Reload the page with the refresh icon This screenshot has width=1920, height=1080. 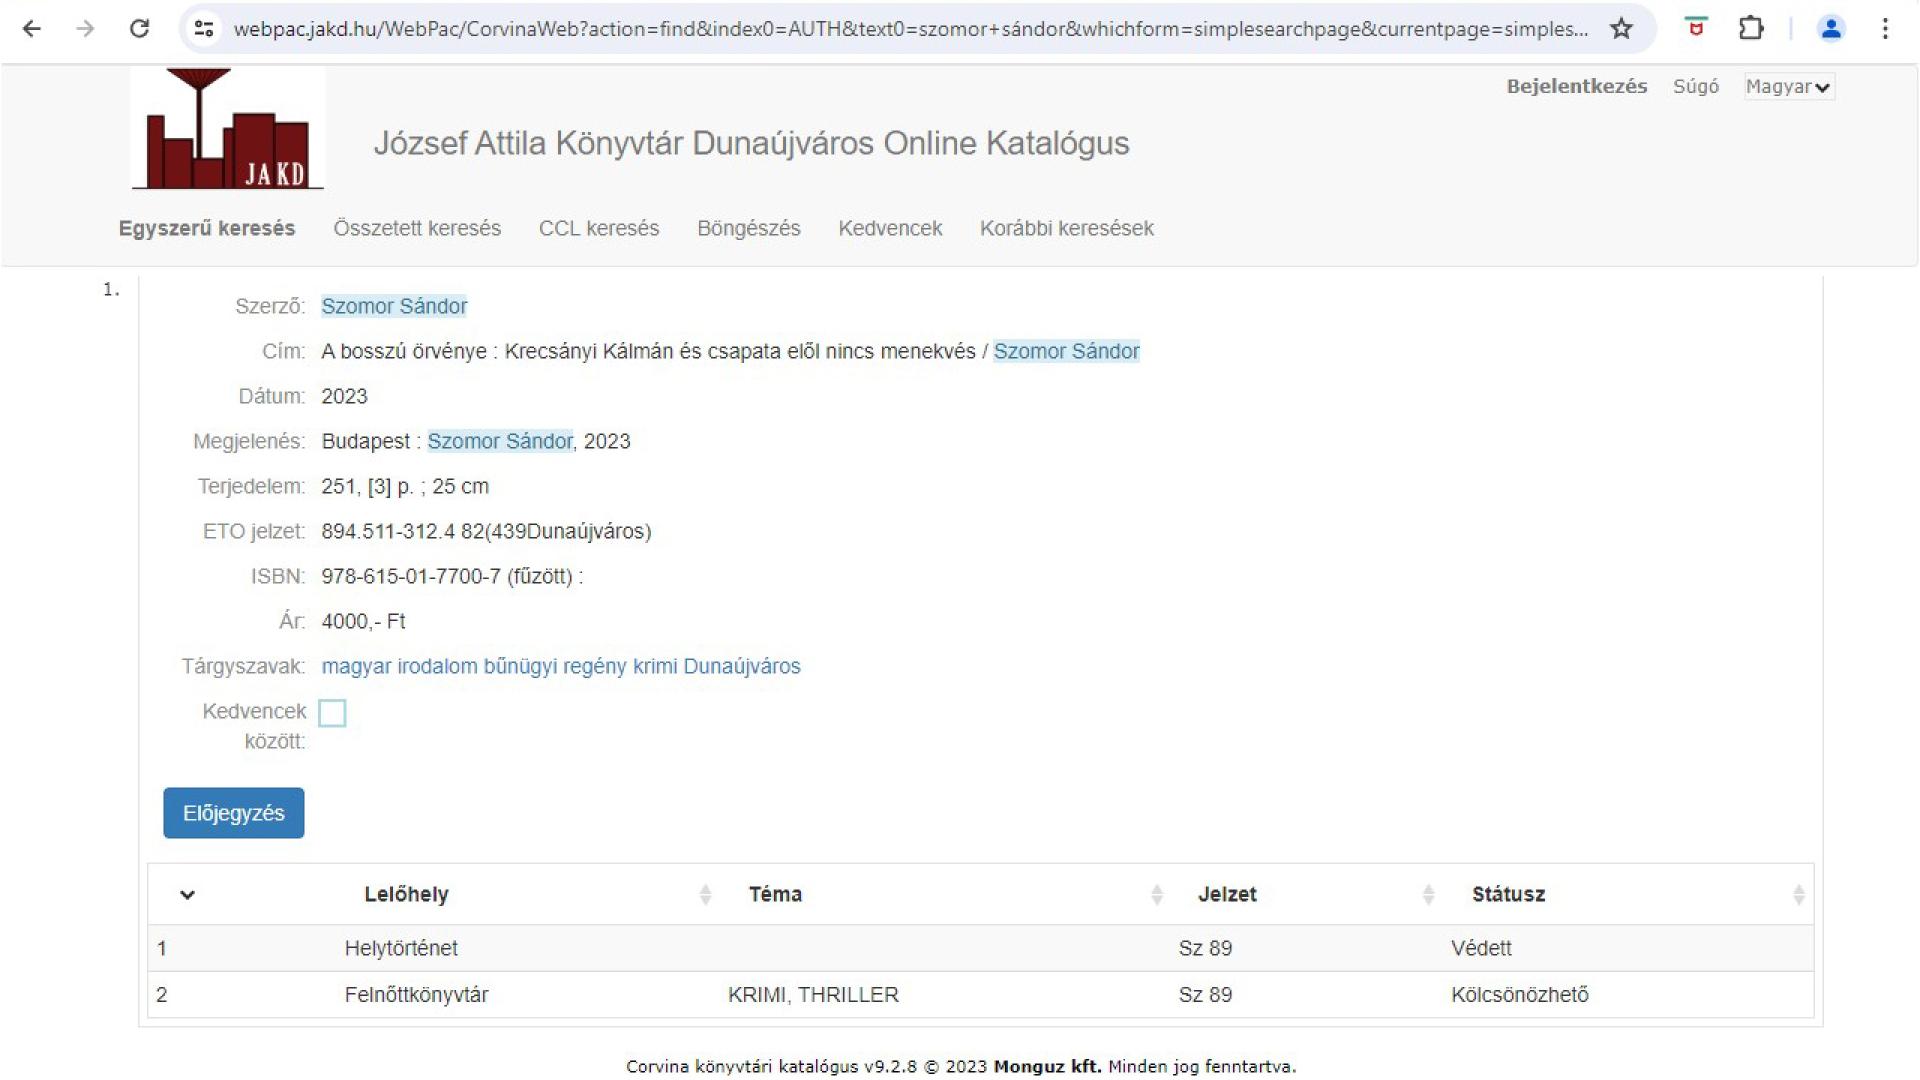[x=139, y=29]
